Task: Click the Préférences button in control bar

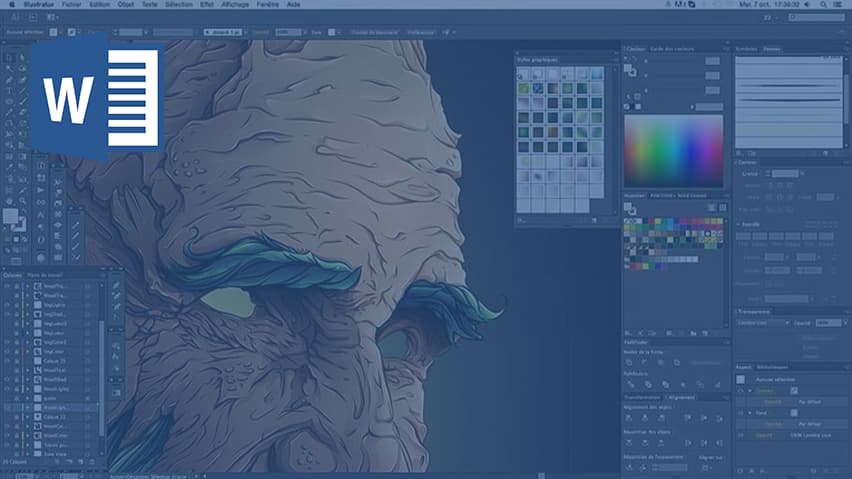Action: (421, 33)
